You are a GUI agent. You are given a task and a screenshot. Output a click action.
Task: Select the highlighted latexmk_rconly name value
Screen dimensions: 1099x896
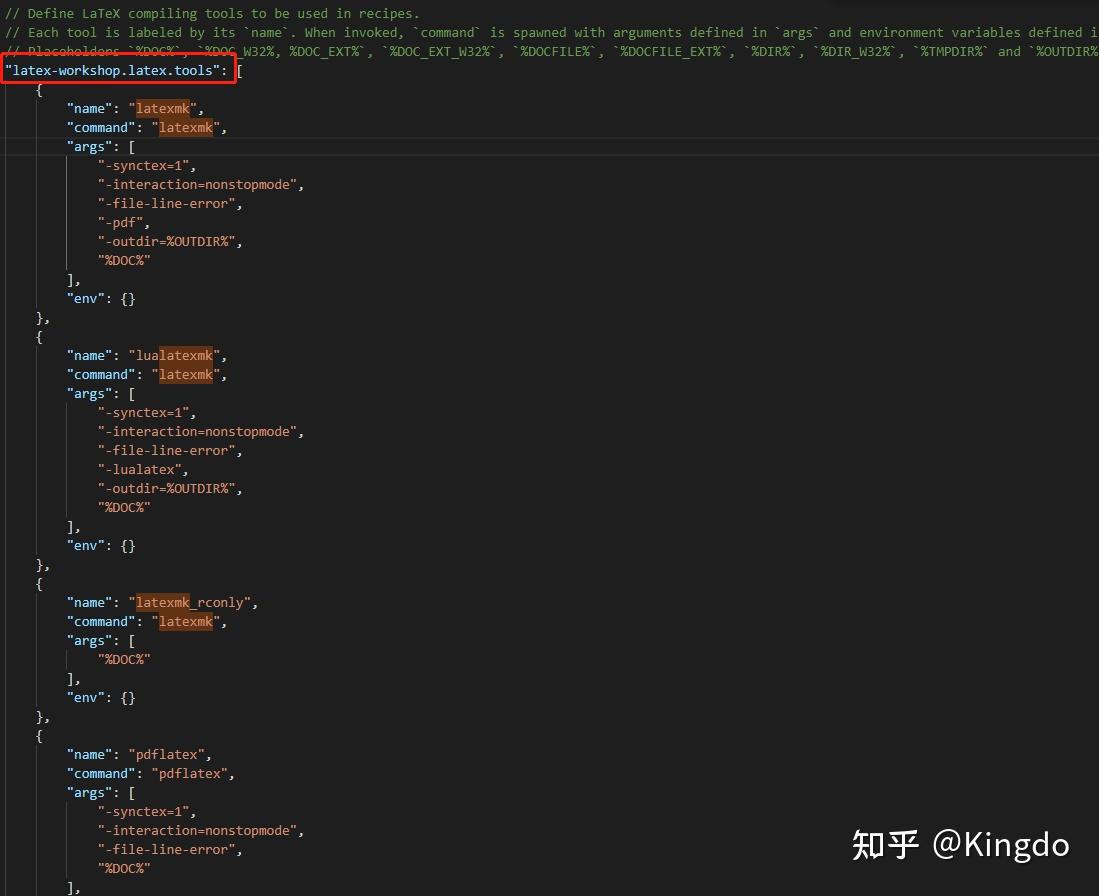coord(190,602)
